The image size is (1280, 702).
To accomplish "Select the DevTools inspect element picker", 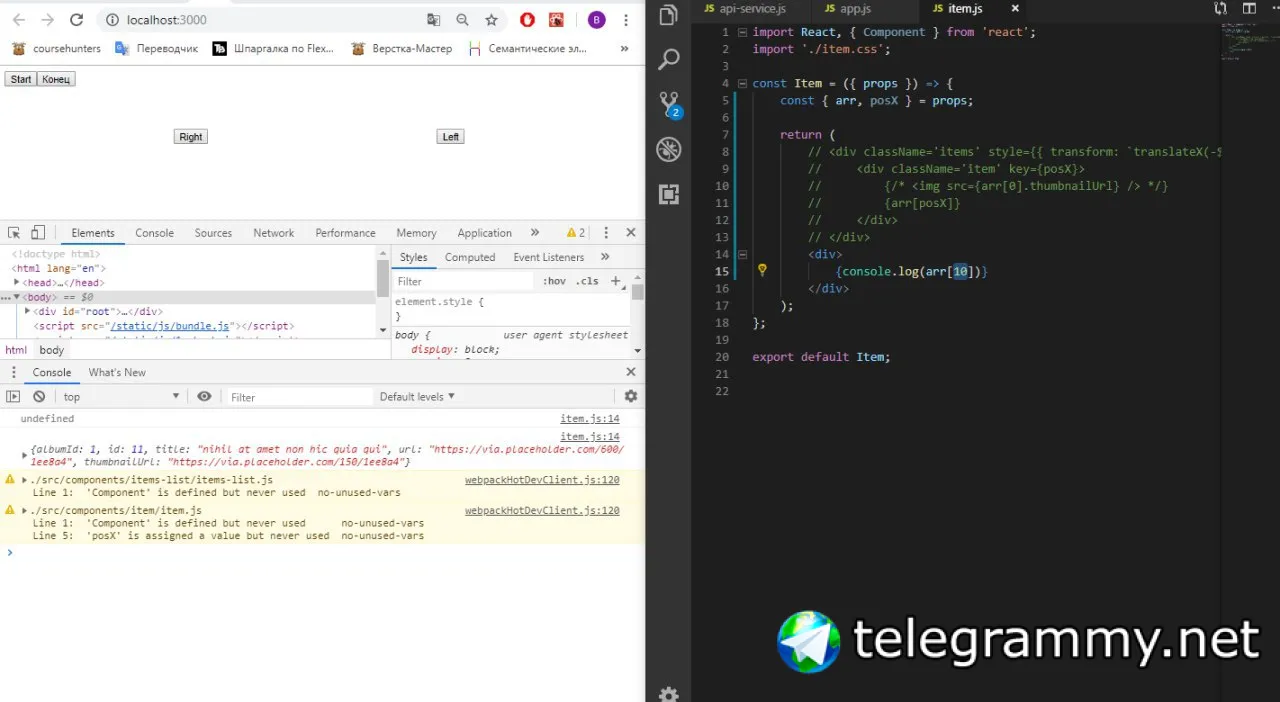I will coord(14,233).
